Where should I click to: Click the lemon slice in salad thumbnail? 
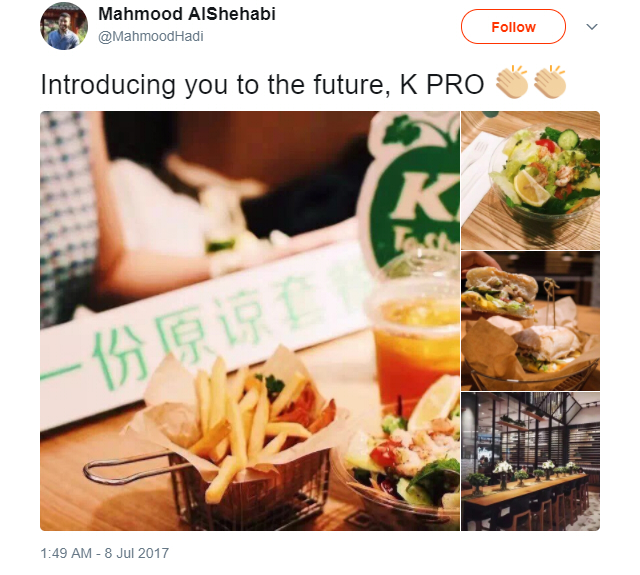point(531,187)
